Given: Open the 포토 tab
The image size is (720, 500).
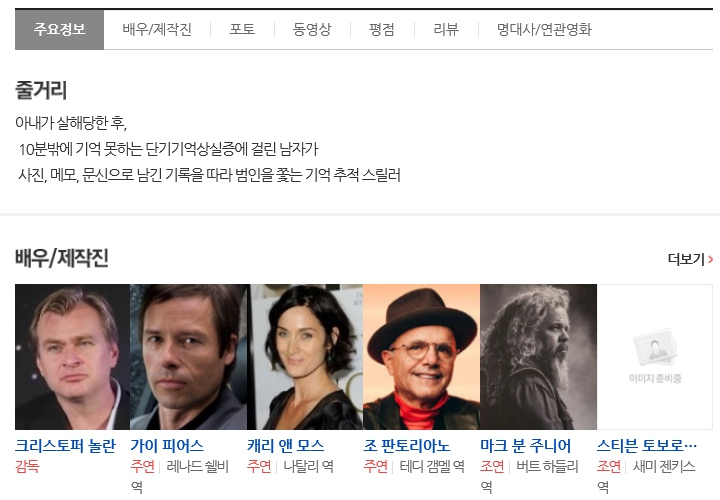Looking at the screenshot, I should pyautogui.click(x=242, y=30).
